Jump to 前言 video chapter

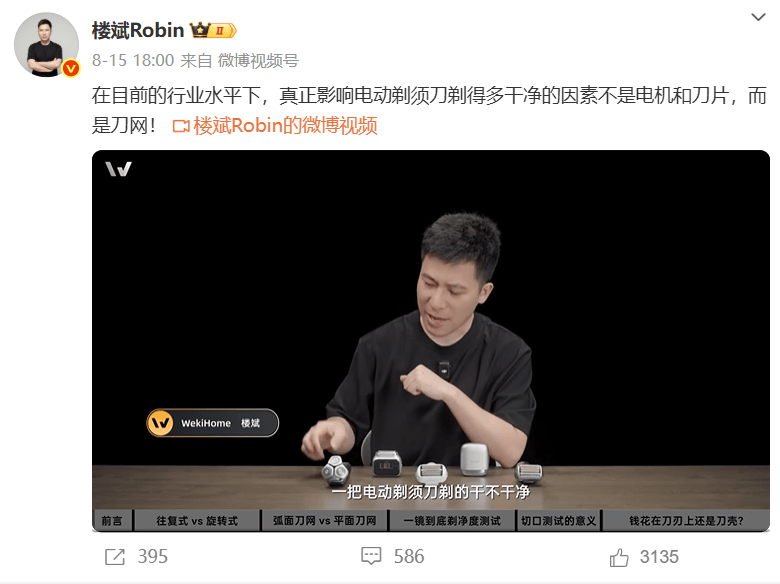tap(112, 520)
